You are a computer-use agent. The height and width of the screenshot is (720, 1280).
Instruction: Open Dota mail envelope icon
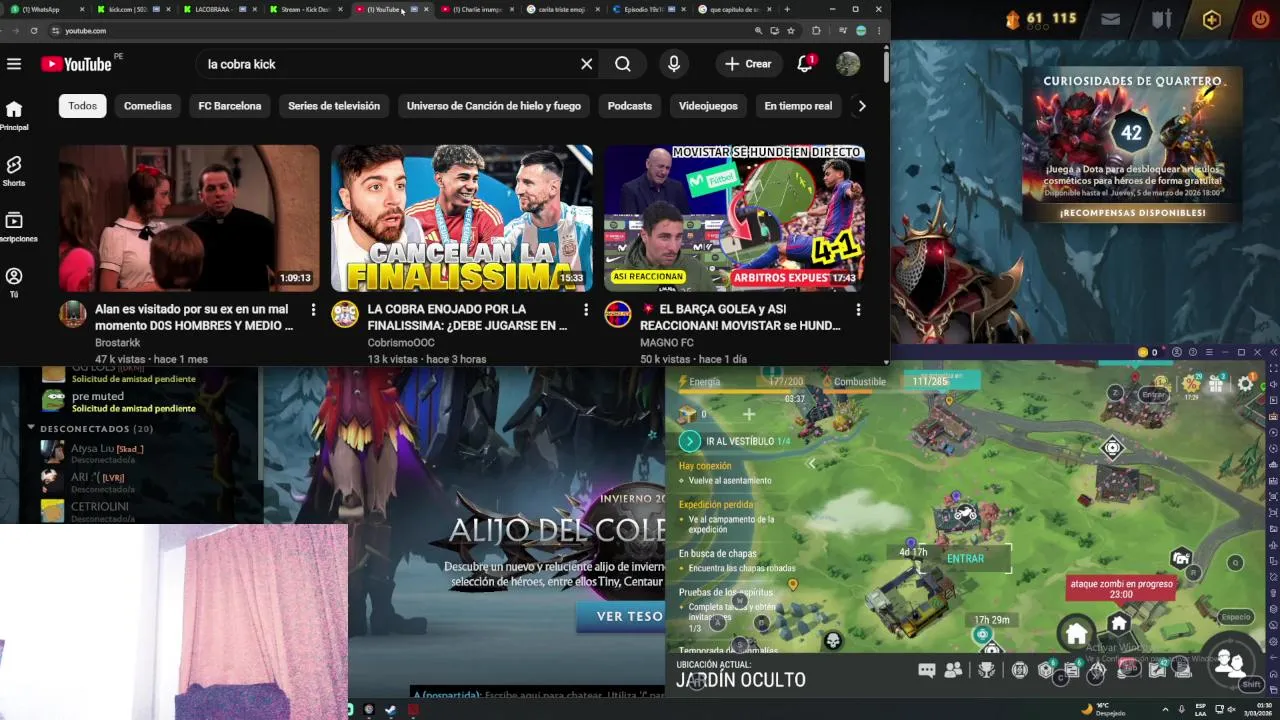click(1111, 19)
